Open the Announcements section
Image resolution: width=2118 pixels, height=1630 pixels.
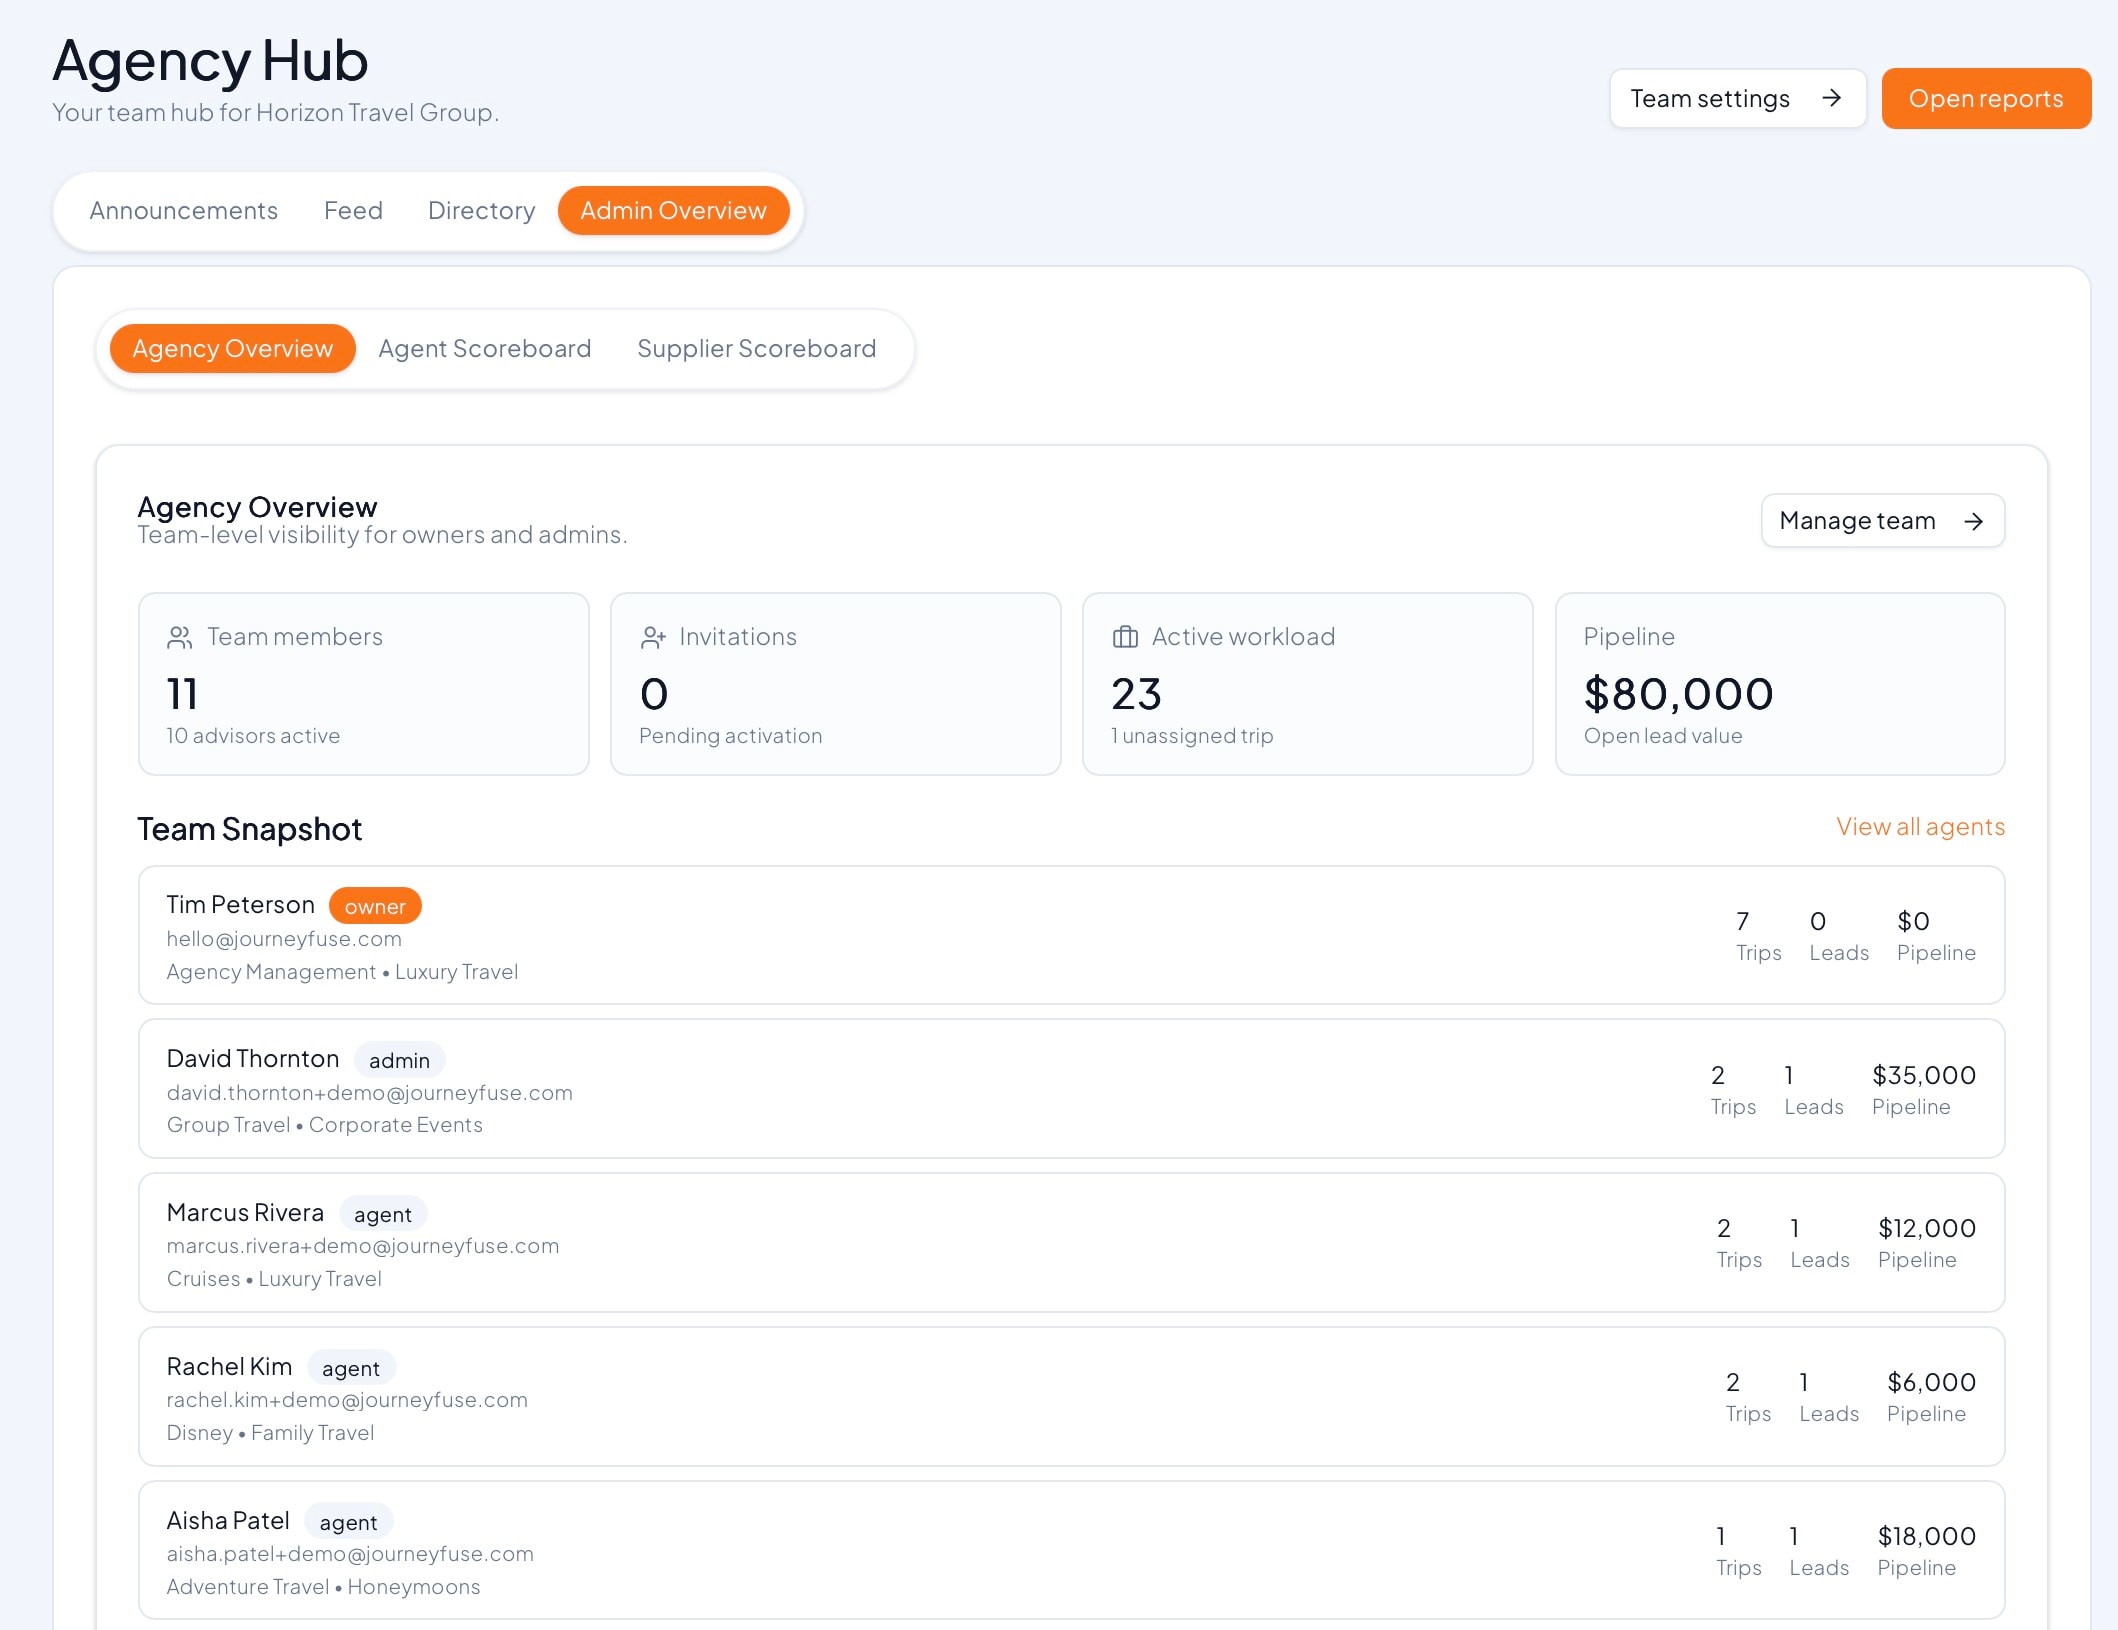[x=184, y=210]
